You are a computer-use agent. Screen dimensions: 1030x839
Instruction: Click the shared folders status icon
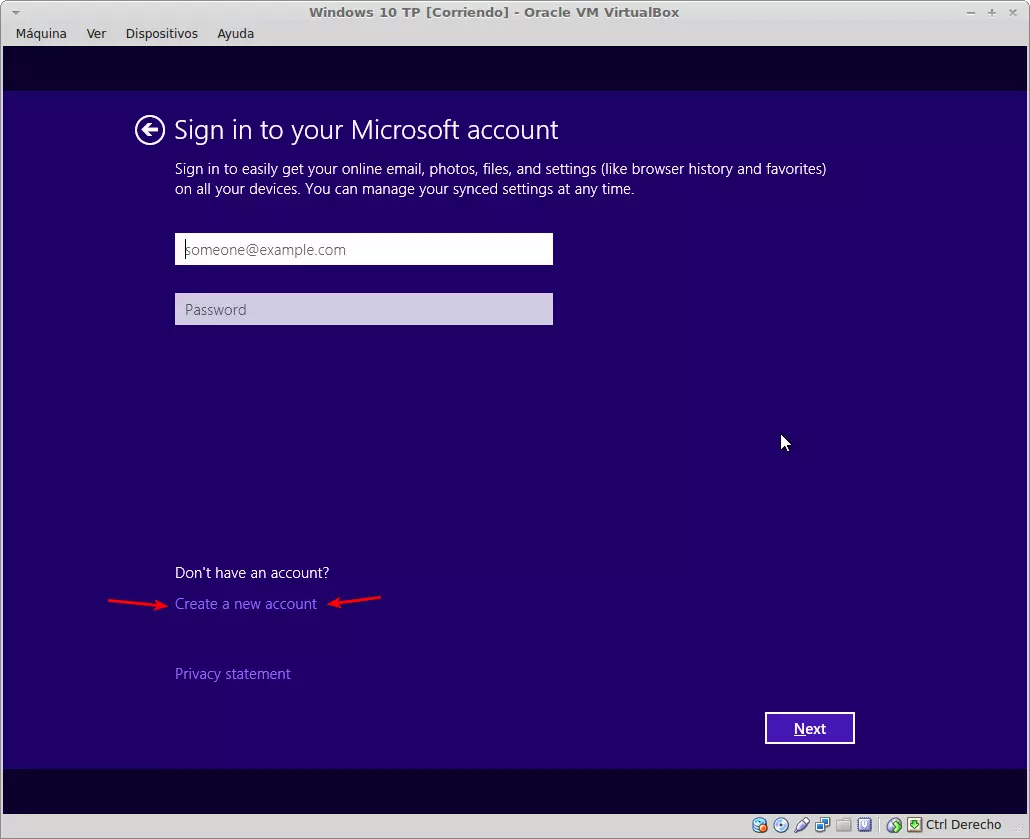pos(844,825)
